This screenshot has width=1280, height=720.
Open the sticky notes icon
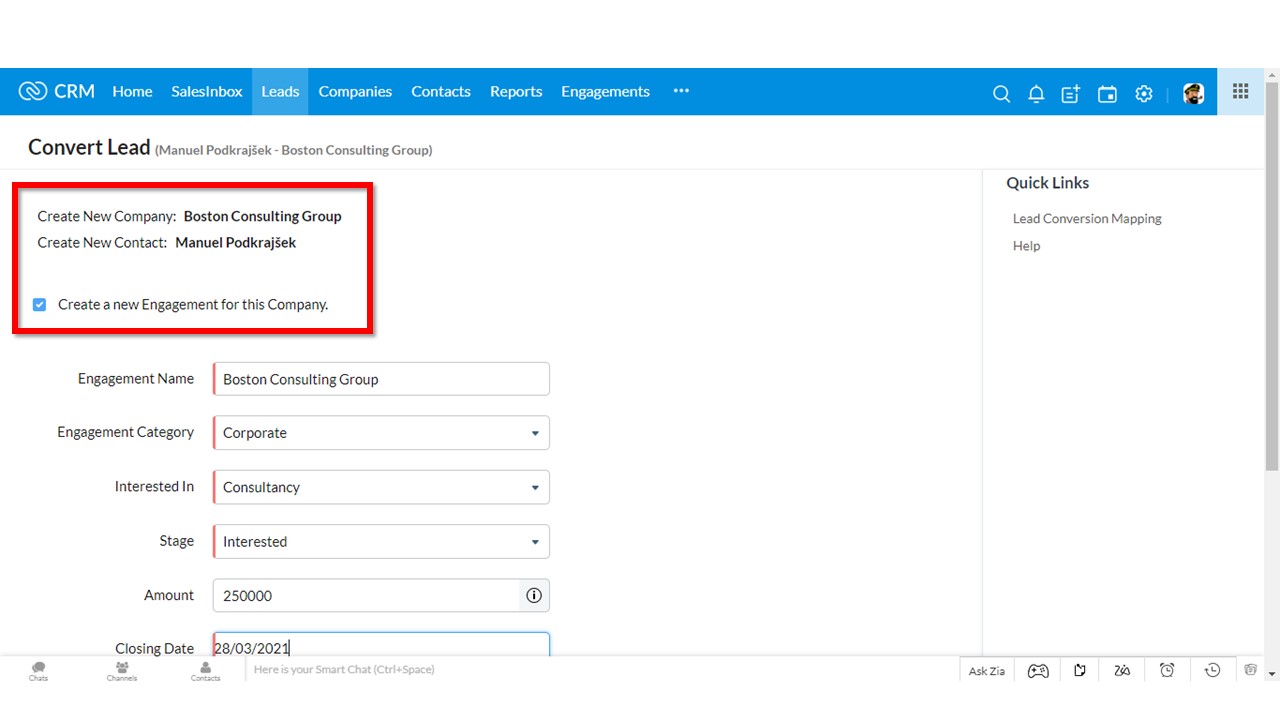pos(1080,671)
